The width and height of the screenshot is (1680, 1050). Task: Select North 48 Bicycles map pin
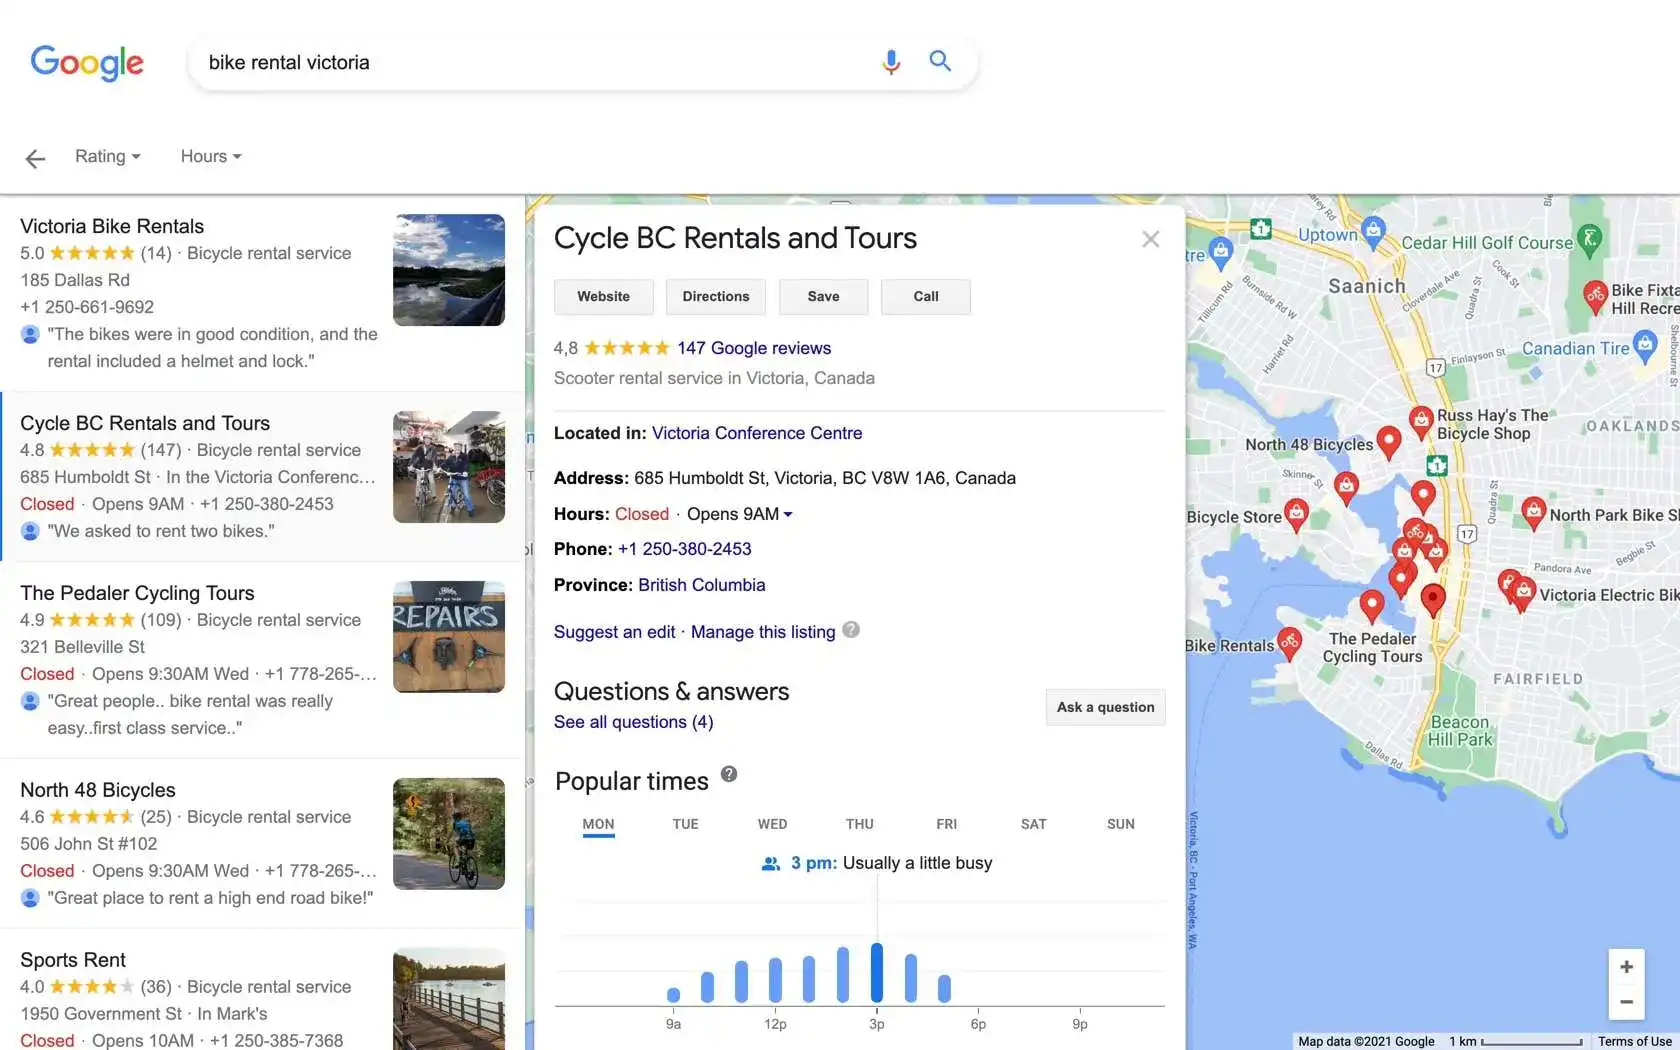(x=1388, y=440)
